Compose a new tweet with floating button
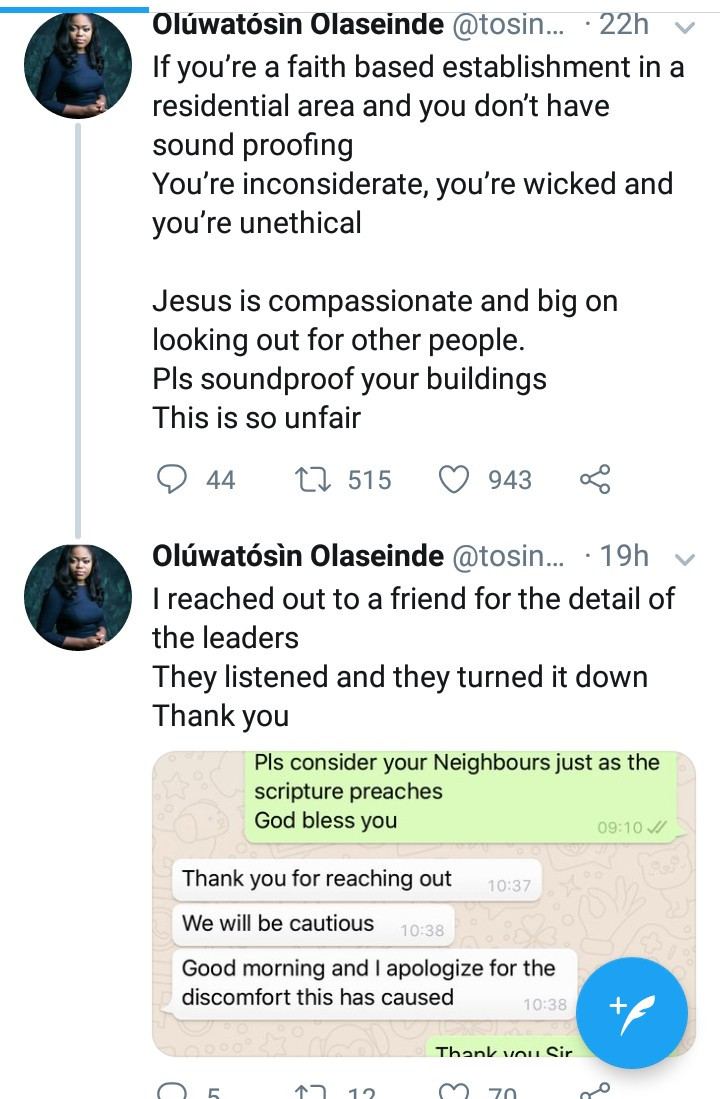This screenshot has height=1099, width=720. click(x=632, y=1013)
